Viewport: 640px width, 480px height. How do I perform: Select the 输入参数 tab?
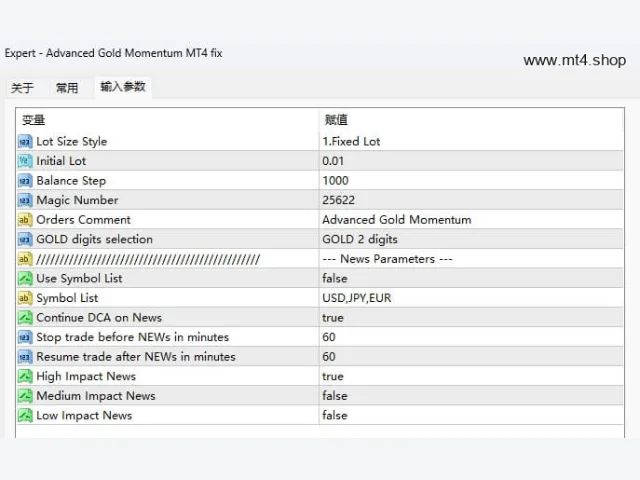pyautogui.click(x=123, y=87)
